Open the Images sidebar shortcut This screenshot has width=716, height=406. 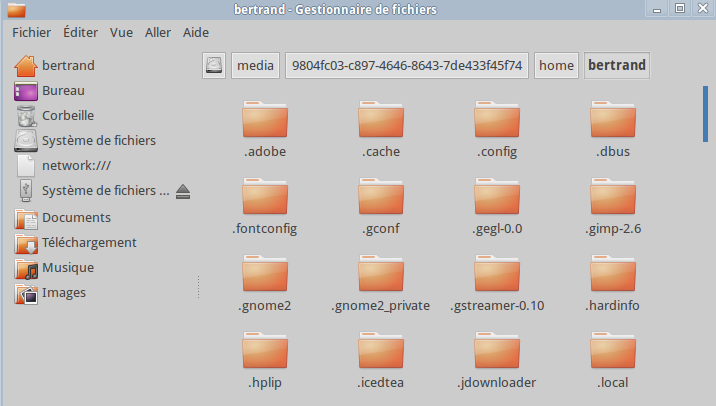63,293
